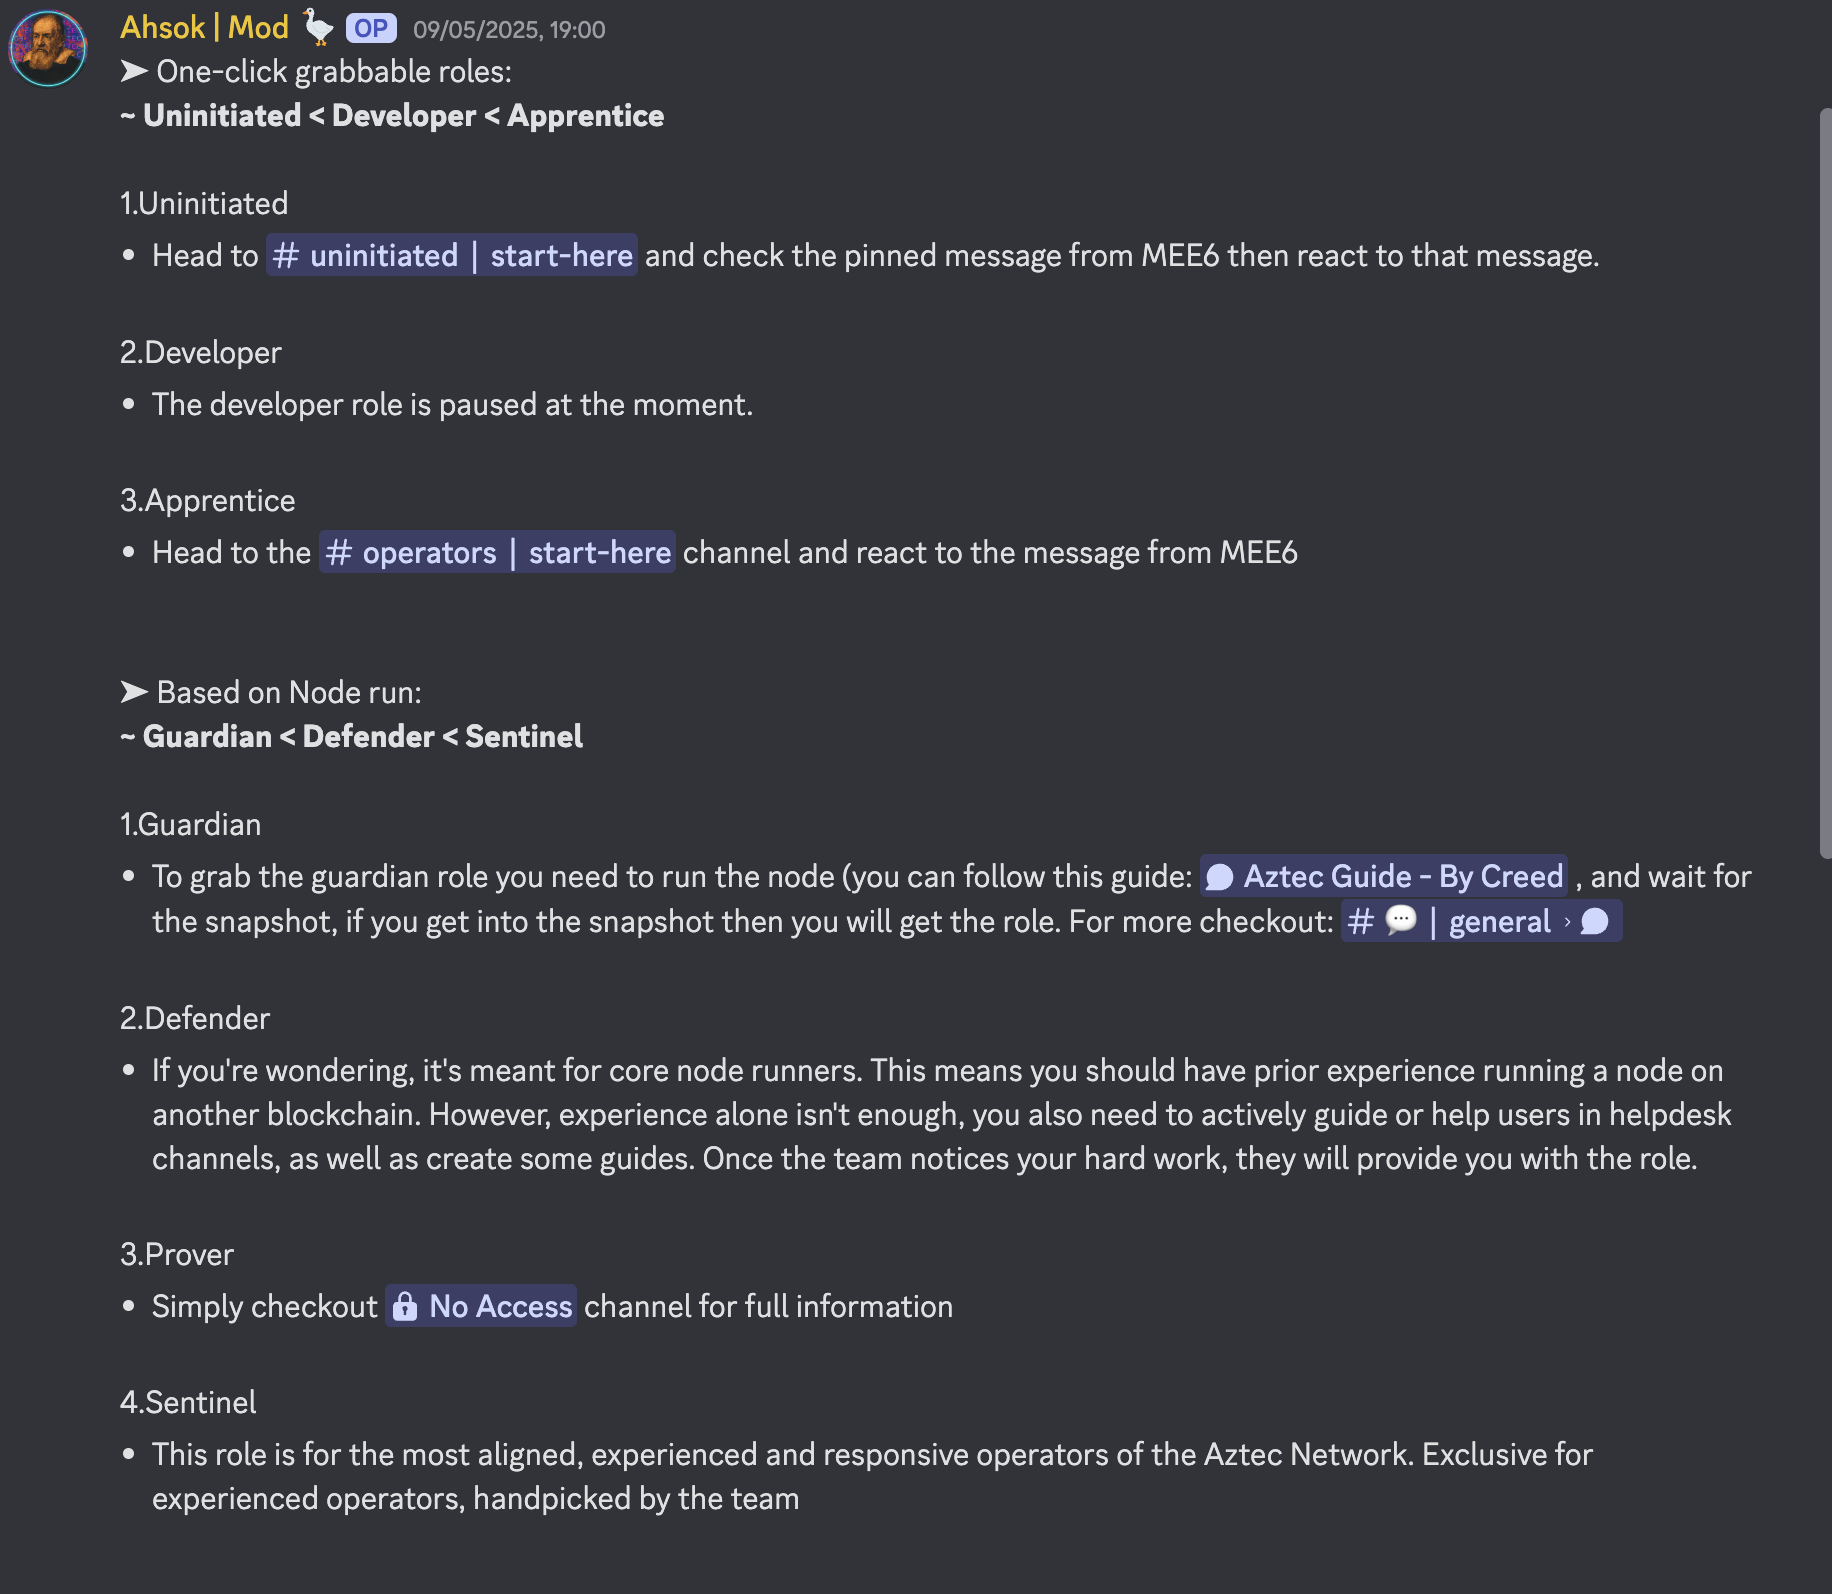This screenshot has width=1832, height=1594.
Task: Open the general channel mention text
Action: tap(1499, 922)
